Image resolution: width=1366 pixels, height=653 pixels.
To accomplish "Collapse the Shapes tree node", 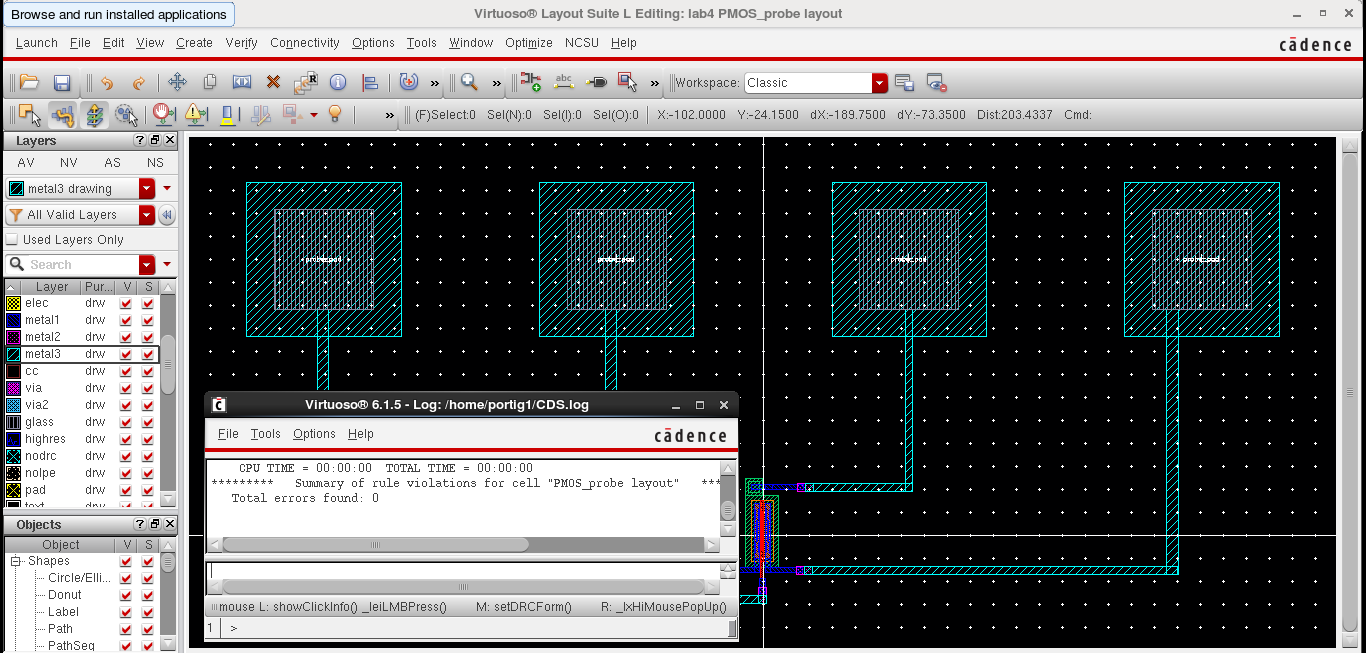I will pos(16,561).
